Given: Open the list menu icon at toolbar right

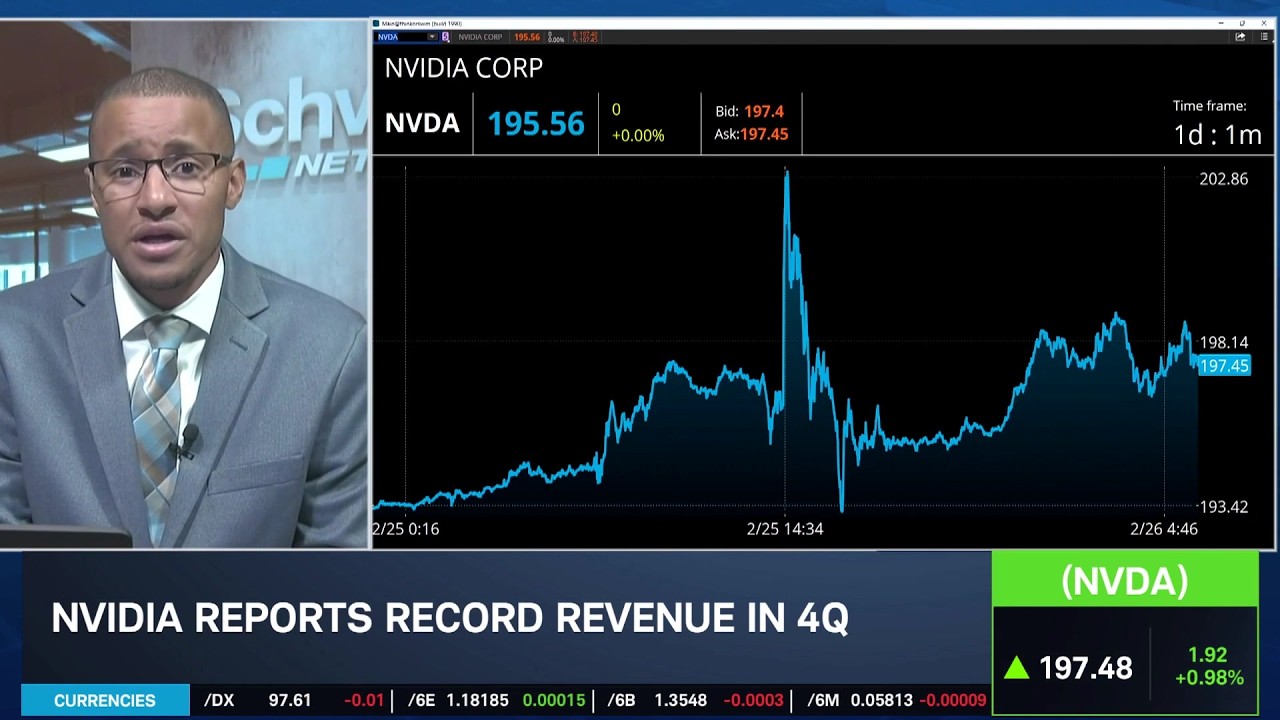Looking at the screenshot, I should [1265, 37].
